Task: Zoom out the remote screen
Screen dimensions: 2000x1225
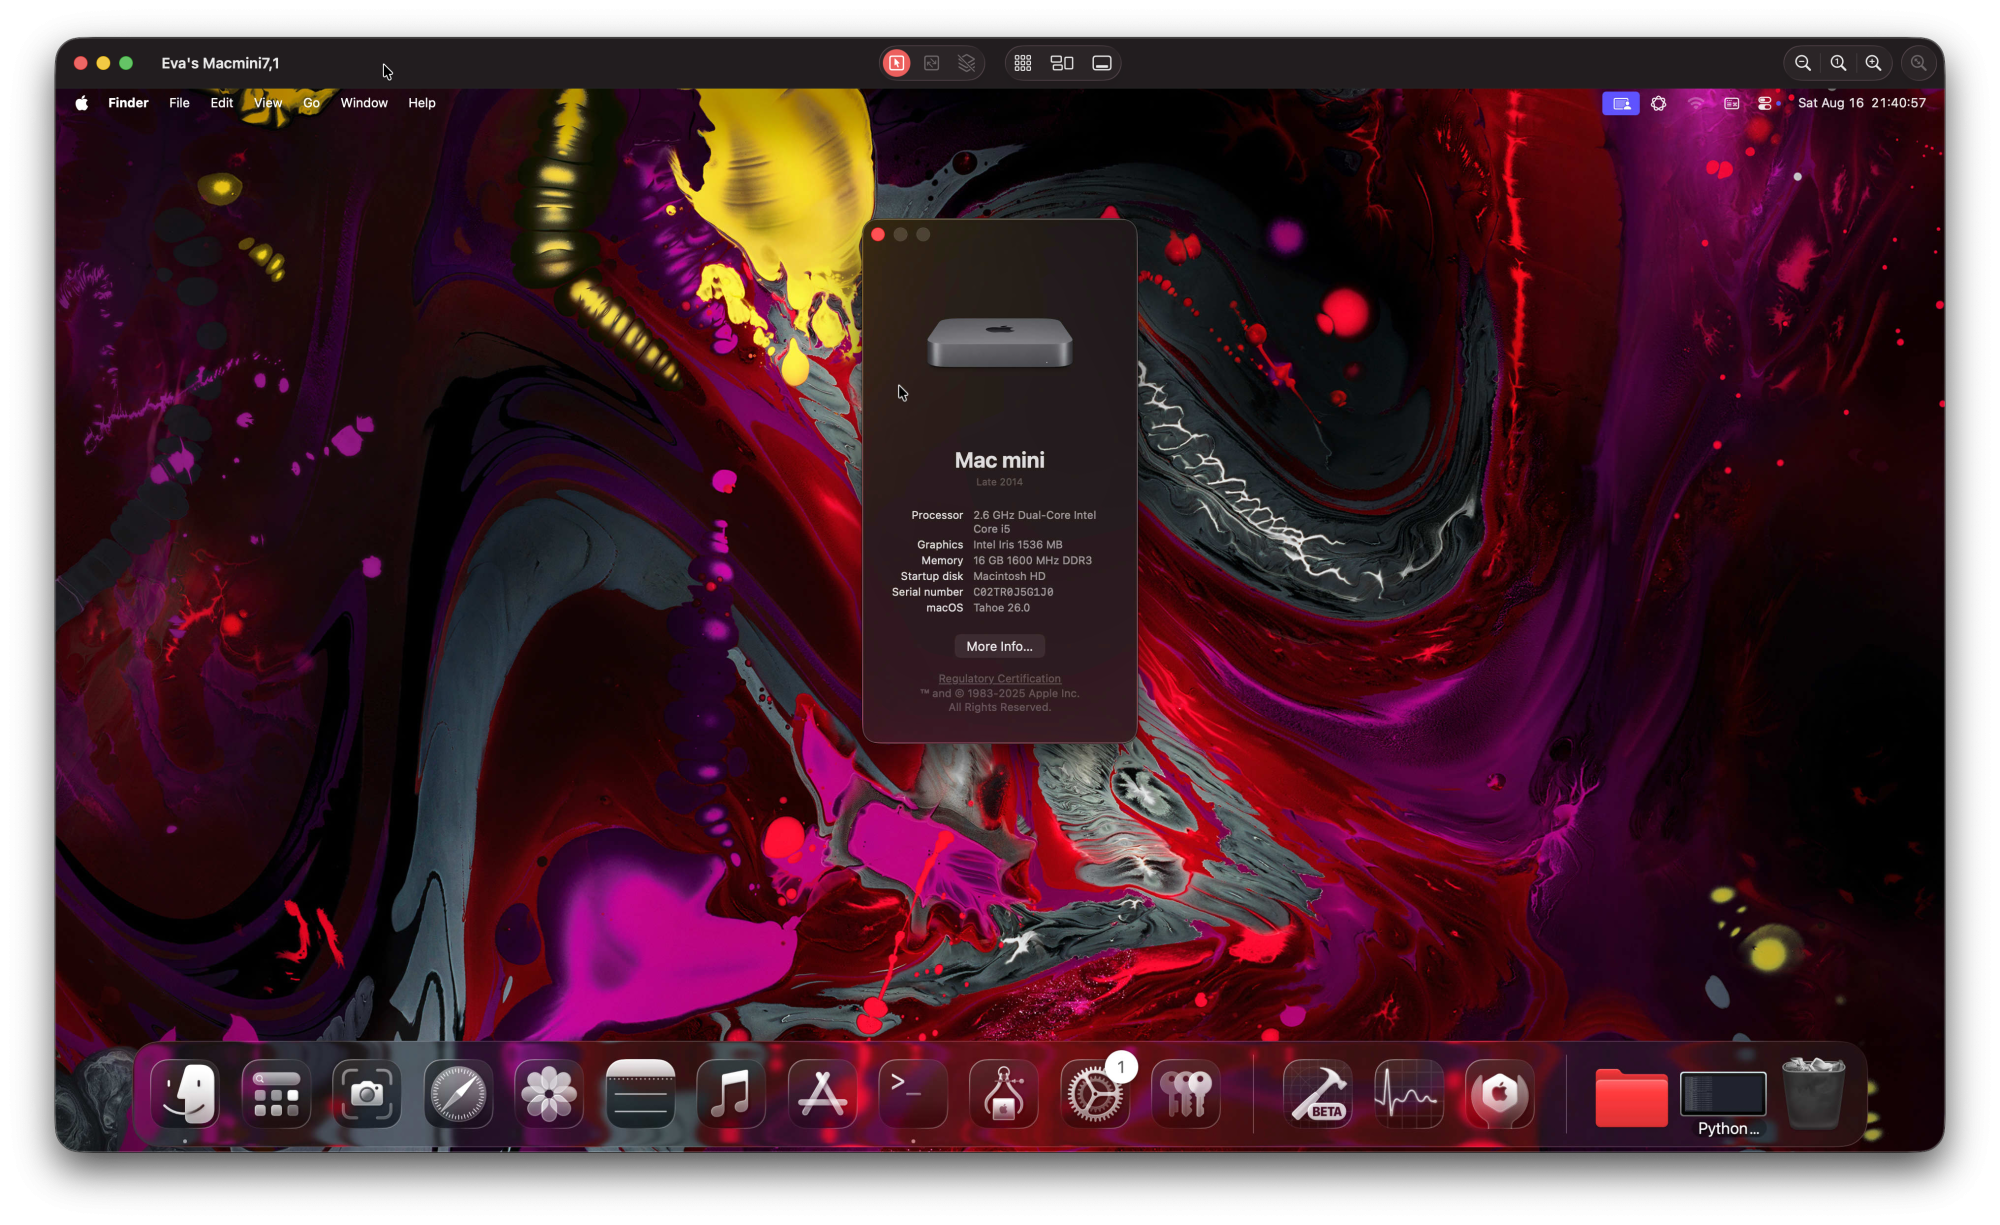Action: point(1802,63)
